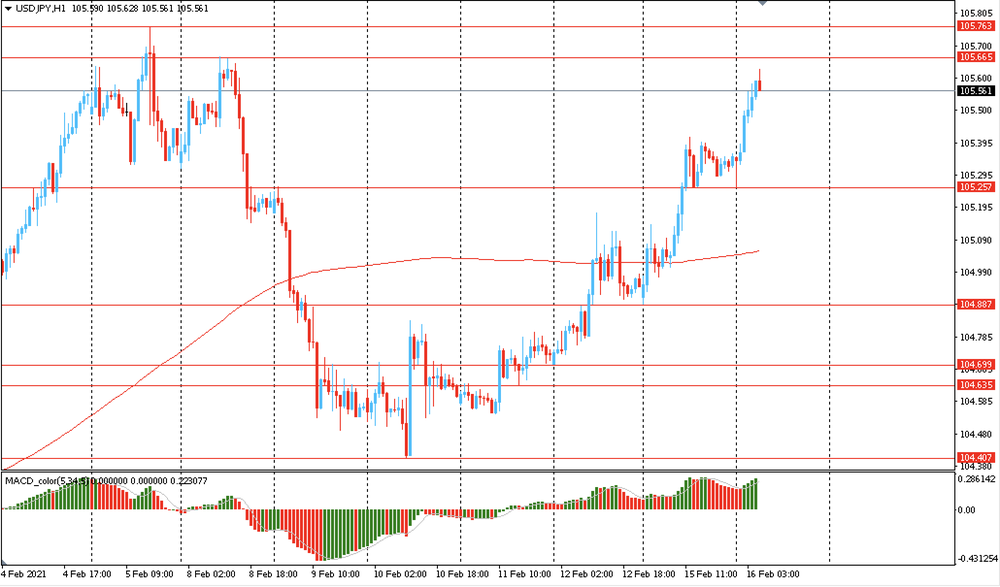Click the 105.600 price axis value
This screenshot has height=587, width=1000.
click(976, 78)
